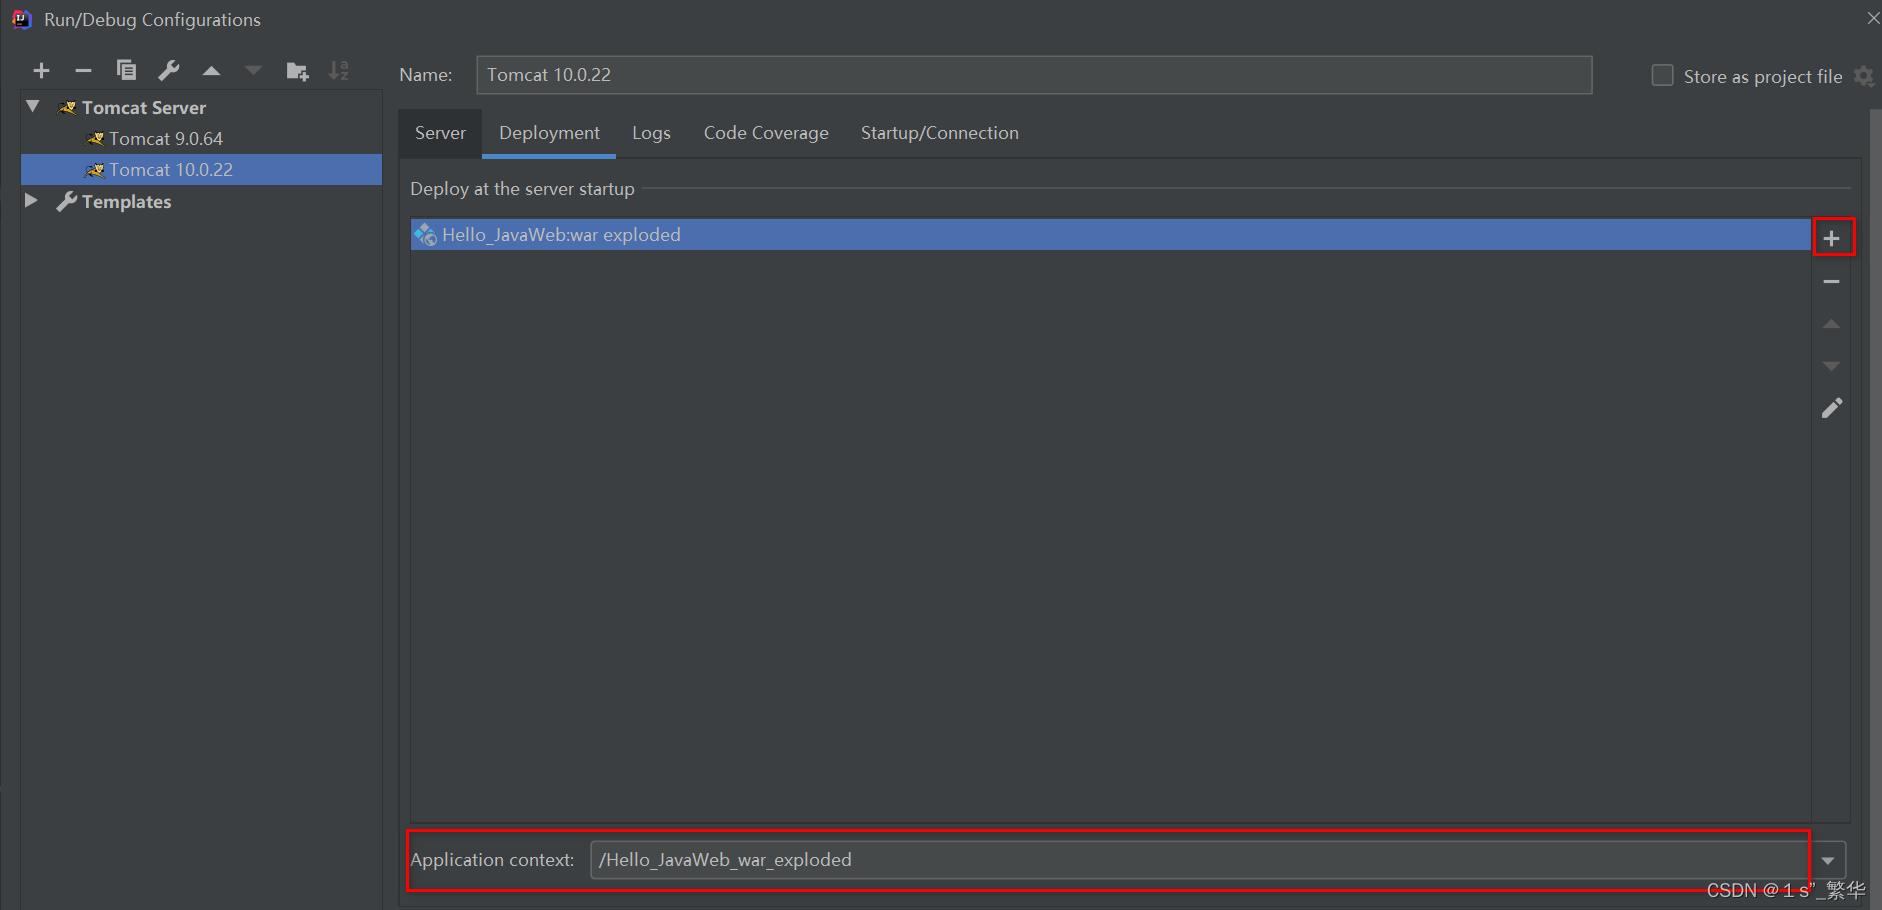Enable Store as project file
Image resolution: width=1882 pixels, height=910 pixels.
tap(1662, 76)
